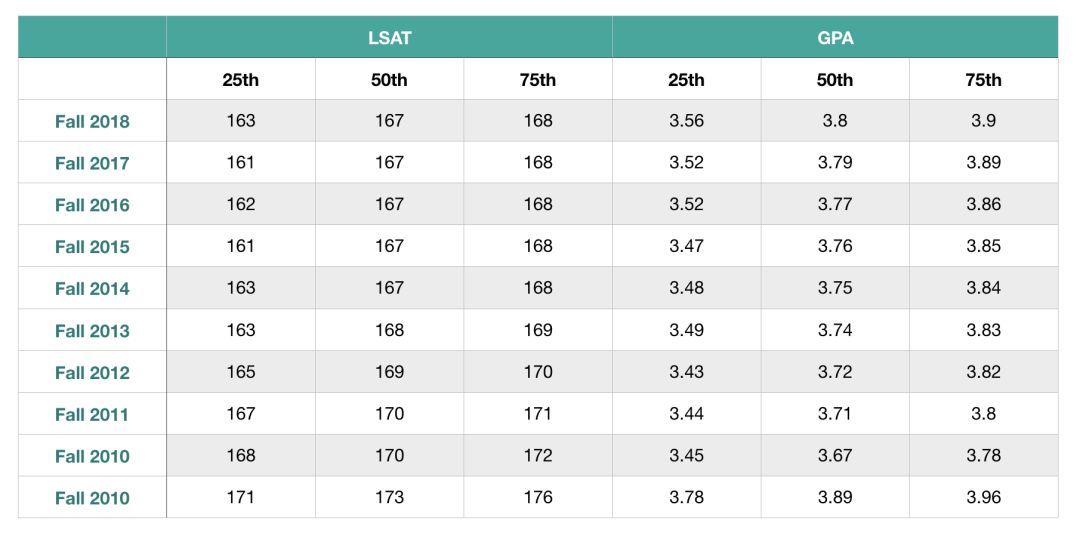1080x542 pixels.
Task: Click the 172 LSAT 75th percentile cell
Action: tap(538, 455)
